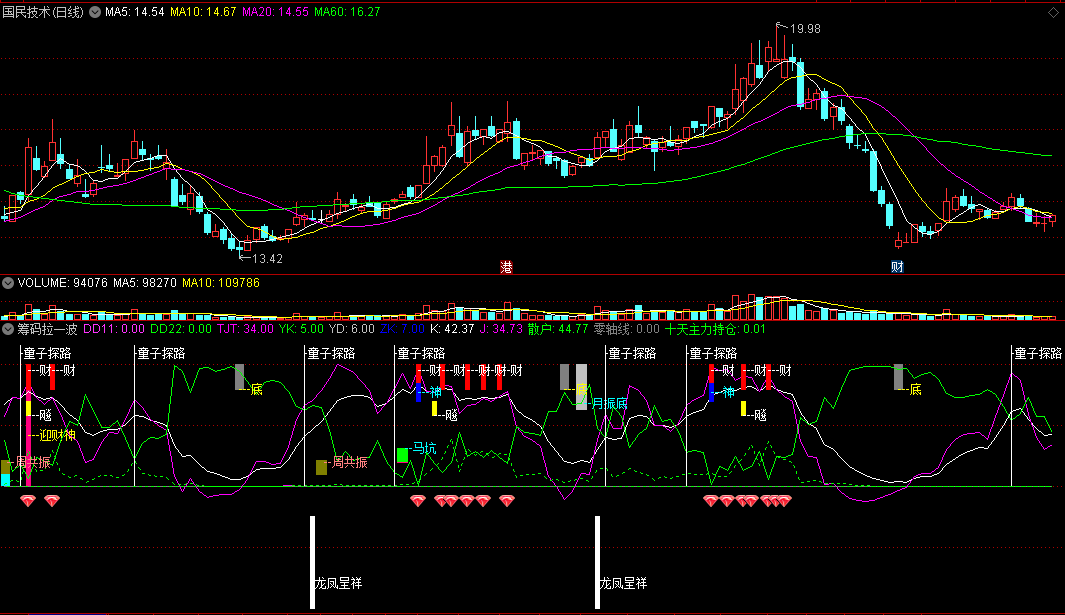Expand the 筹码拉一波 indicator panel menu arrow
The image size is (1065, 615).
coord(8,330)
